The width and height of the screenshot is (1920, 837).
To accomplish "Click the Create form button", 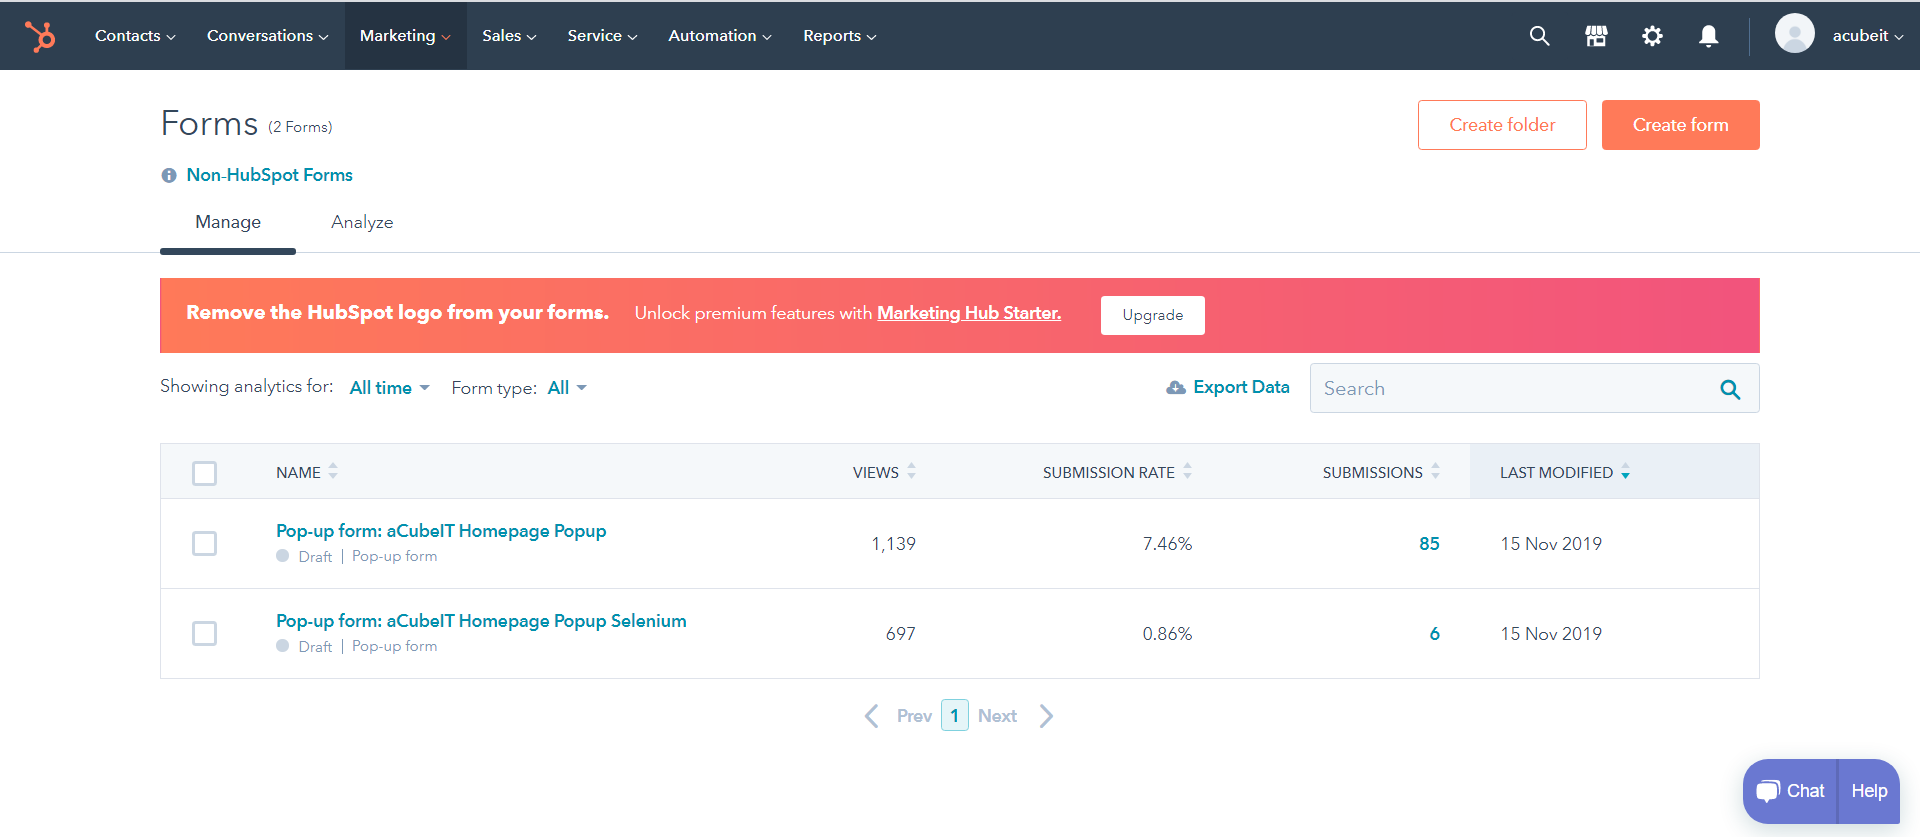I will pos(1680,125).
